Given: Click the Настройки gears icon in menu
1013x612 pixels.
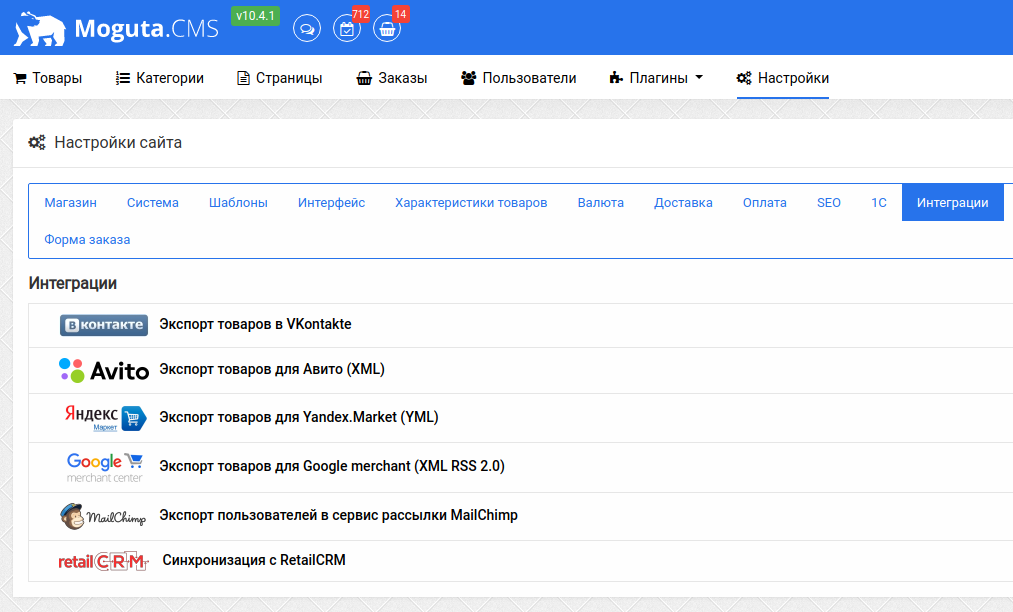Looking at the screenshot, I should tap(744, 78).
